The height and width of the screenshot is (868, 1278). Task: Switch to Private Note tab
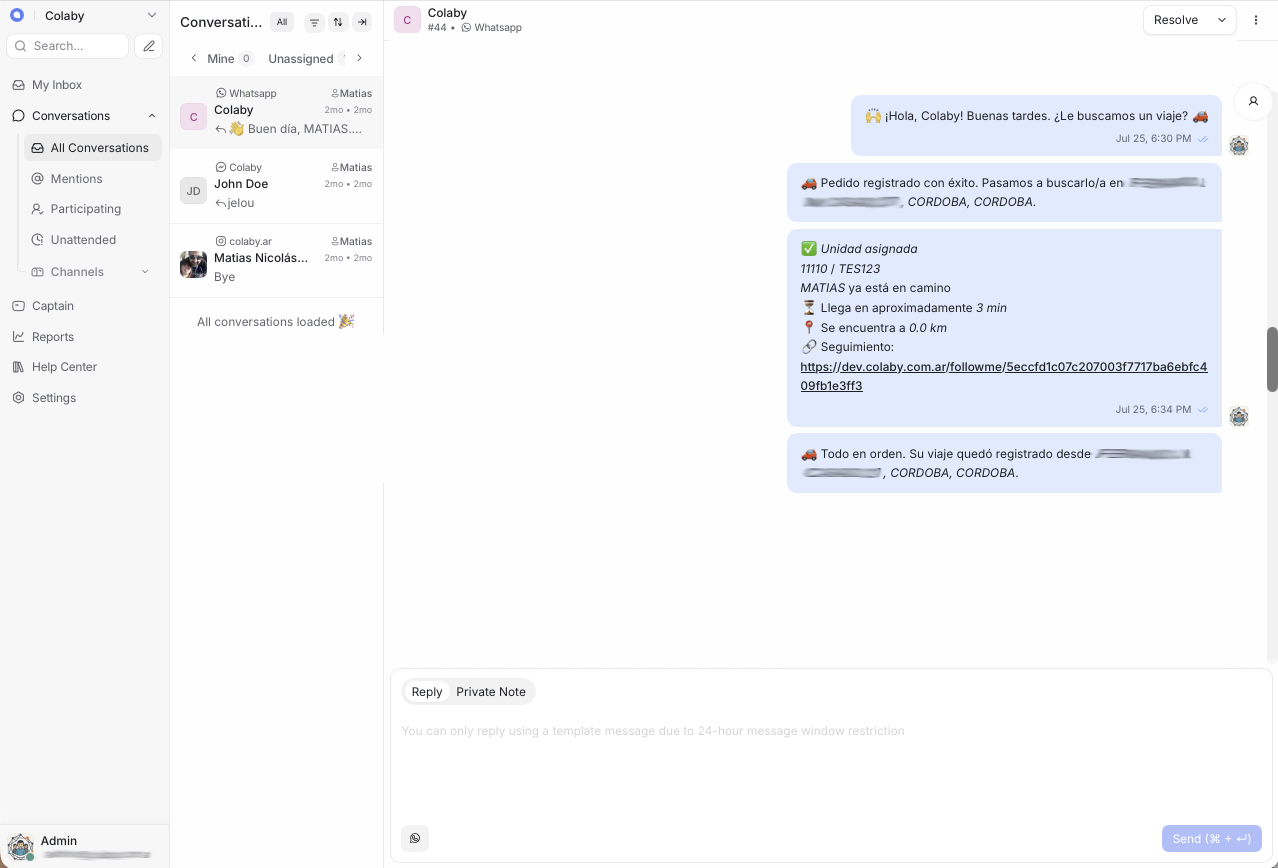click(491, 692)
